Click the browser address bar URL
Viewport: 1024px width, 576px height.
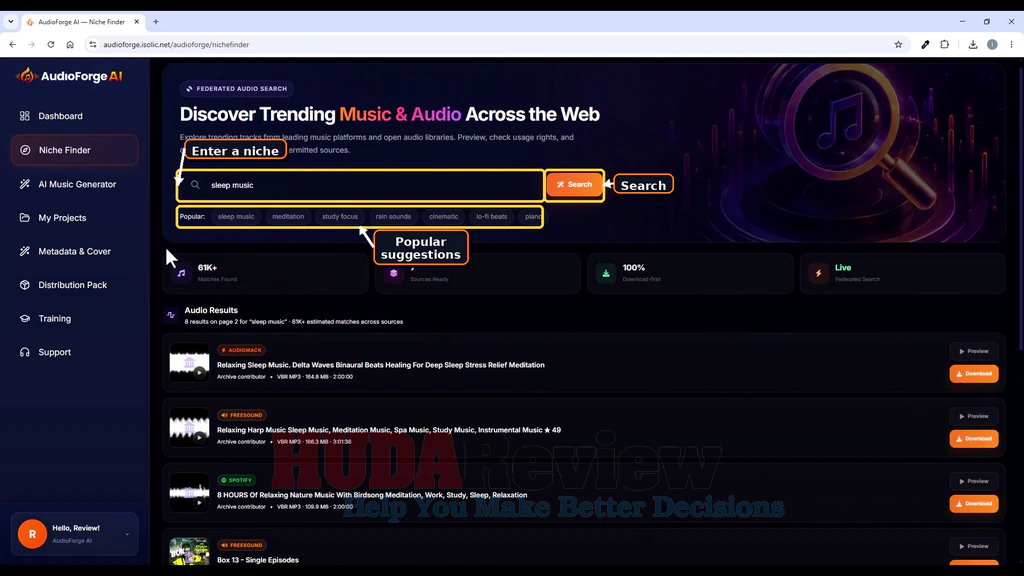click(x=176, y=44)
